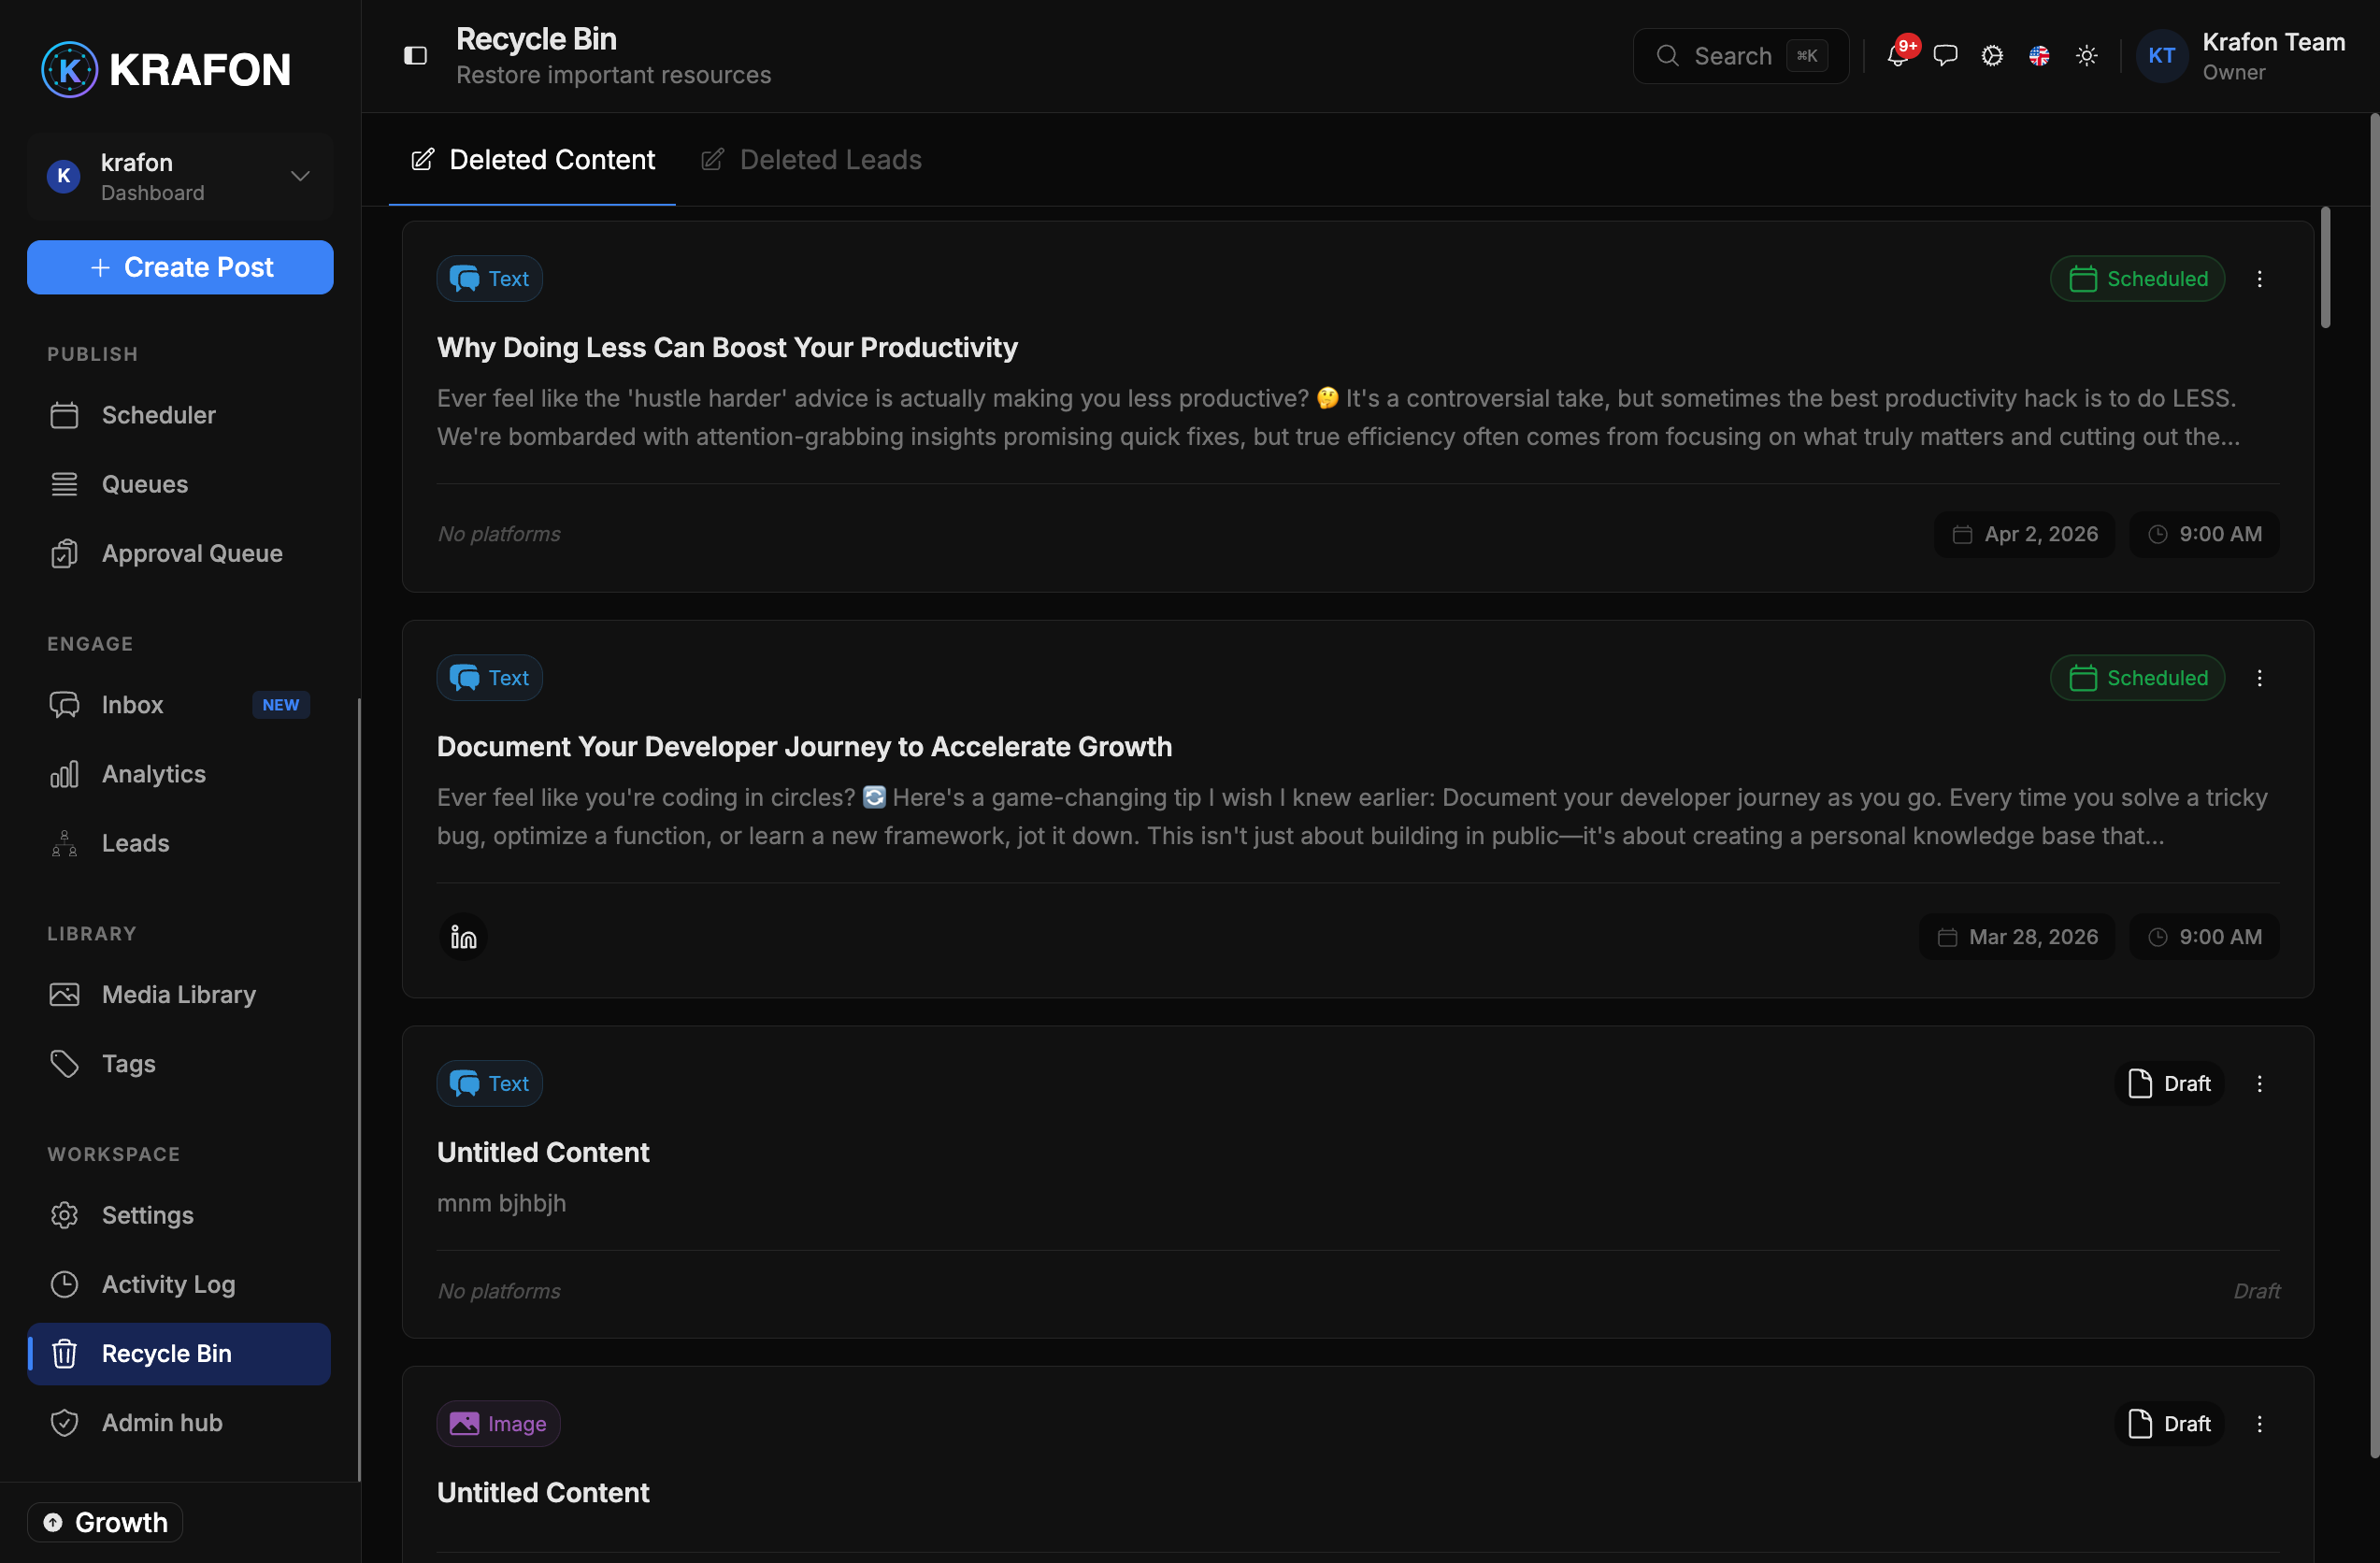The height and width of the screenshot is (1563, 2380).
Task: Click the Growth plan badge
Action: coord(105,1522)
